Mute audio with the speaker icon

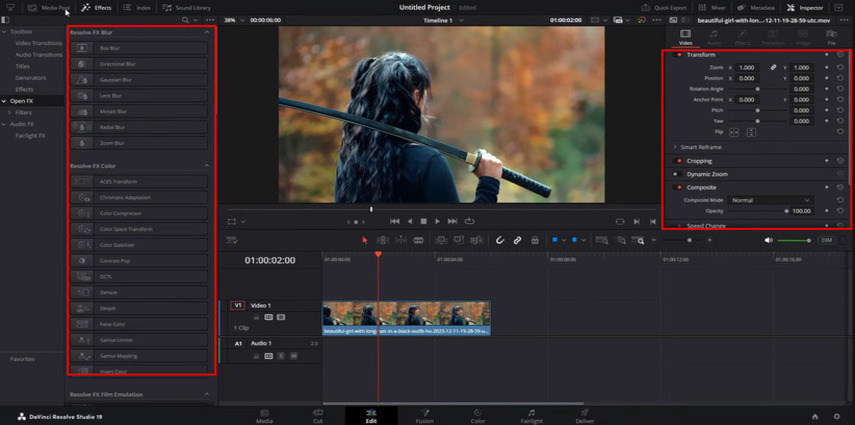click(x=768, y=240)
